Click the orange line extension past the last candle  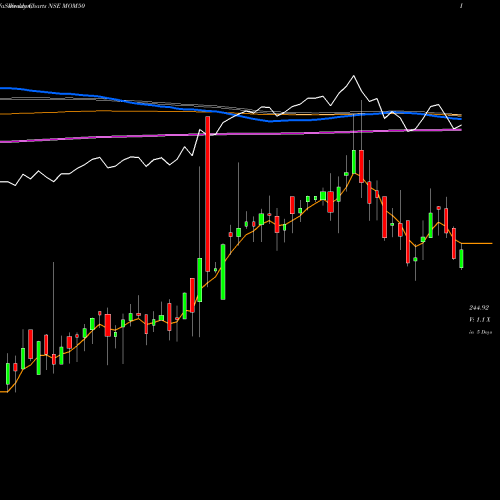[x=477, y=244]
